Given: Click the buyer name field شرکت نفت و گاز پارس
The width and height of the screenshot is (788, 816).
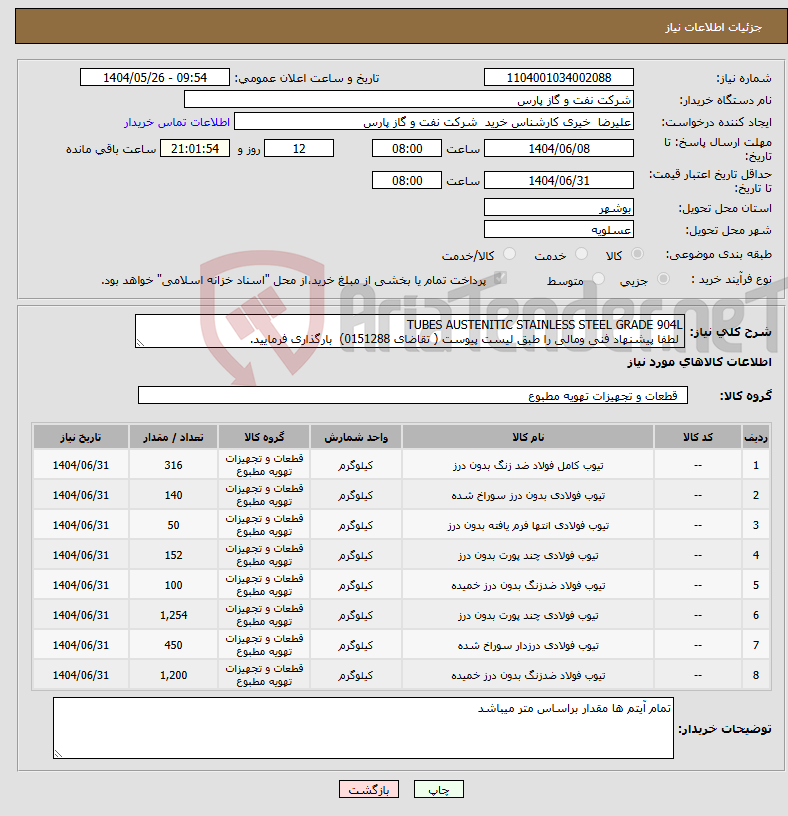Looking at the screenshot, I should tap(409, 99).
